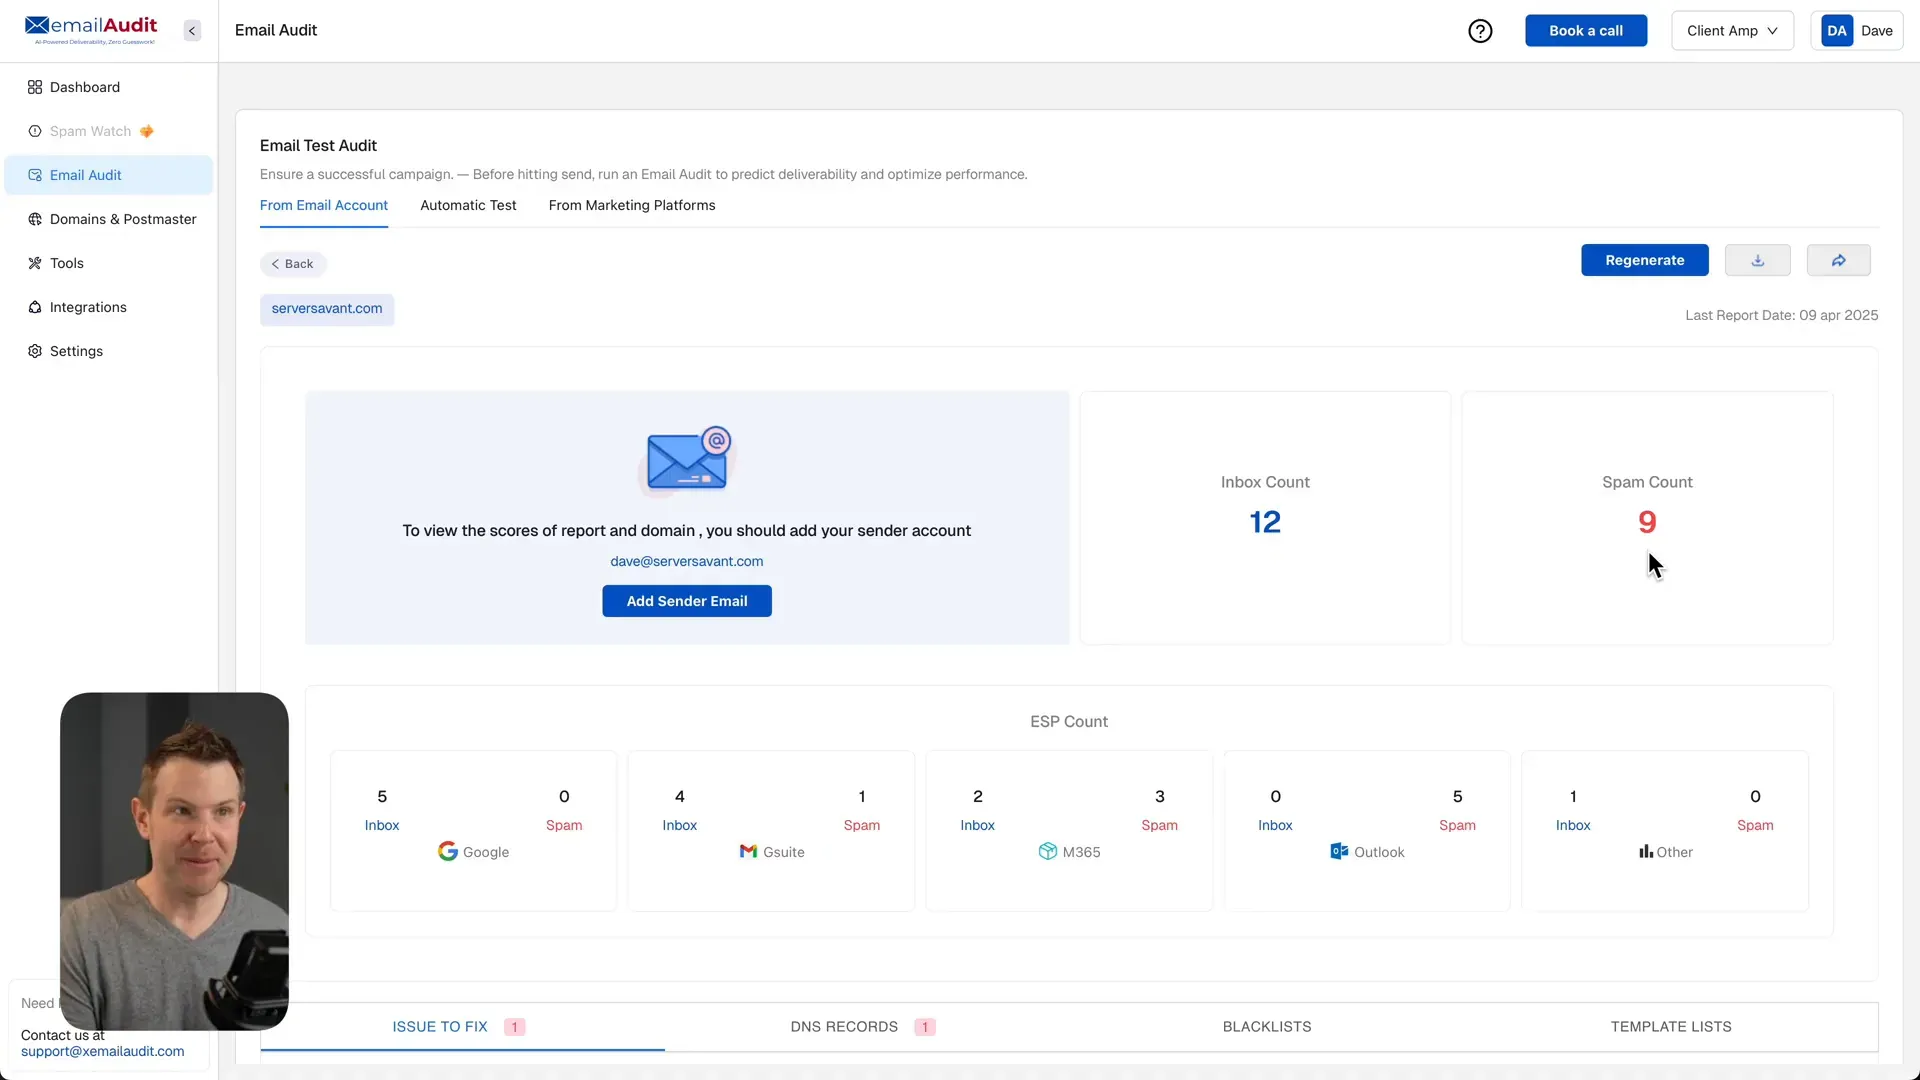Switch to BLACKLISTS tab
The width and height of the screenshot is (1920, 1080).
coord(1267,1027)
